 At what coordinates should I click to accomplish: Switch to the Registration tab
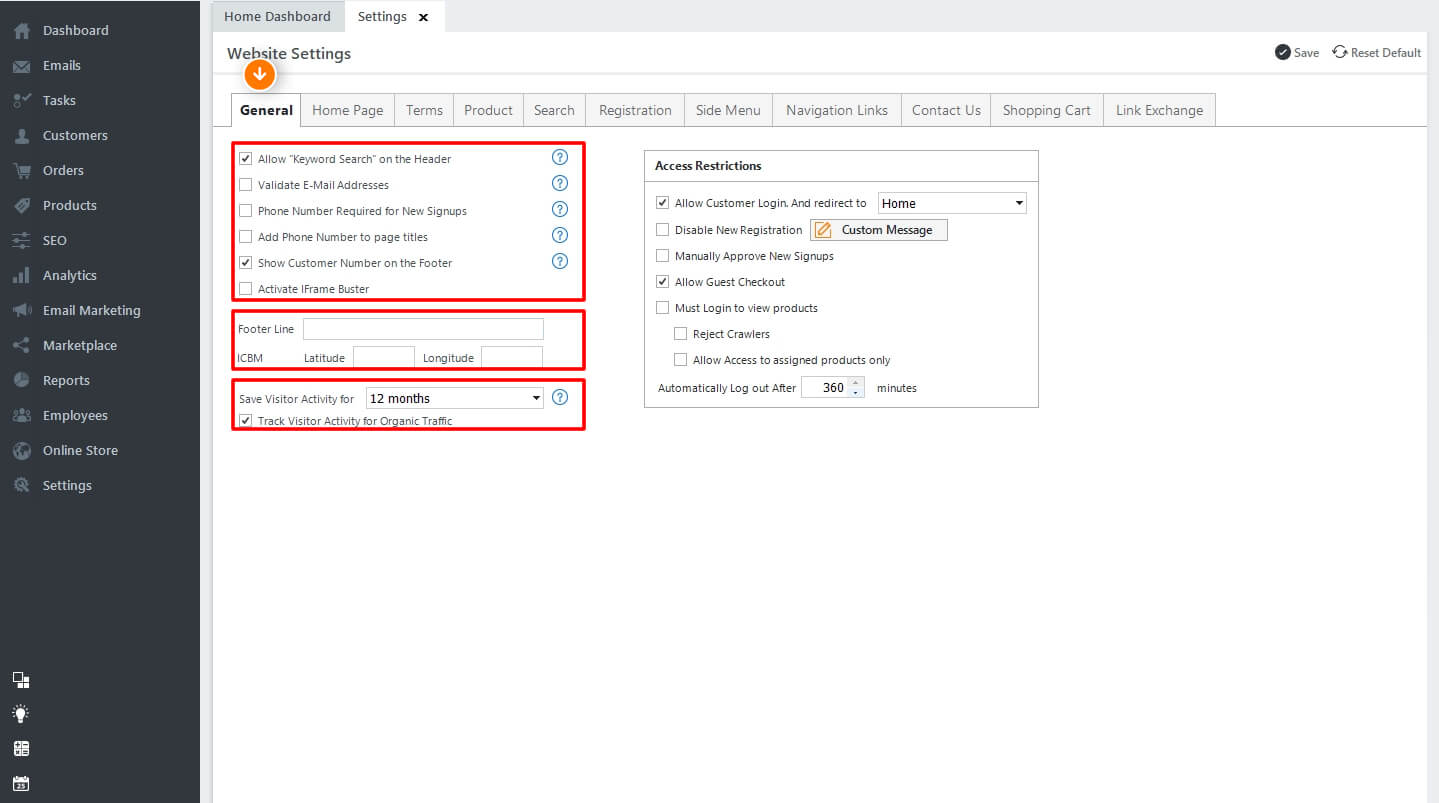635,110
